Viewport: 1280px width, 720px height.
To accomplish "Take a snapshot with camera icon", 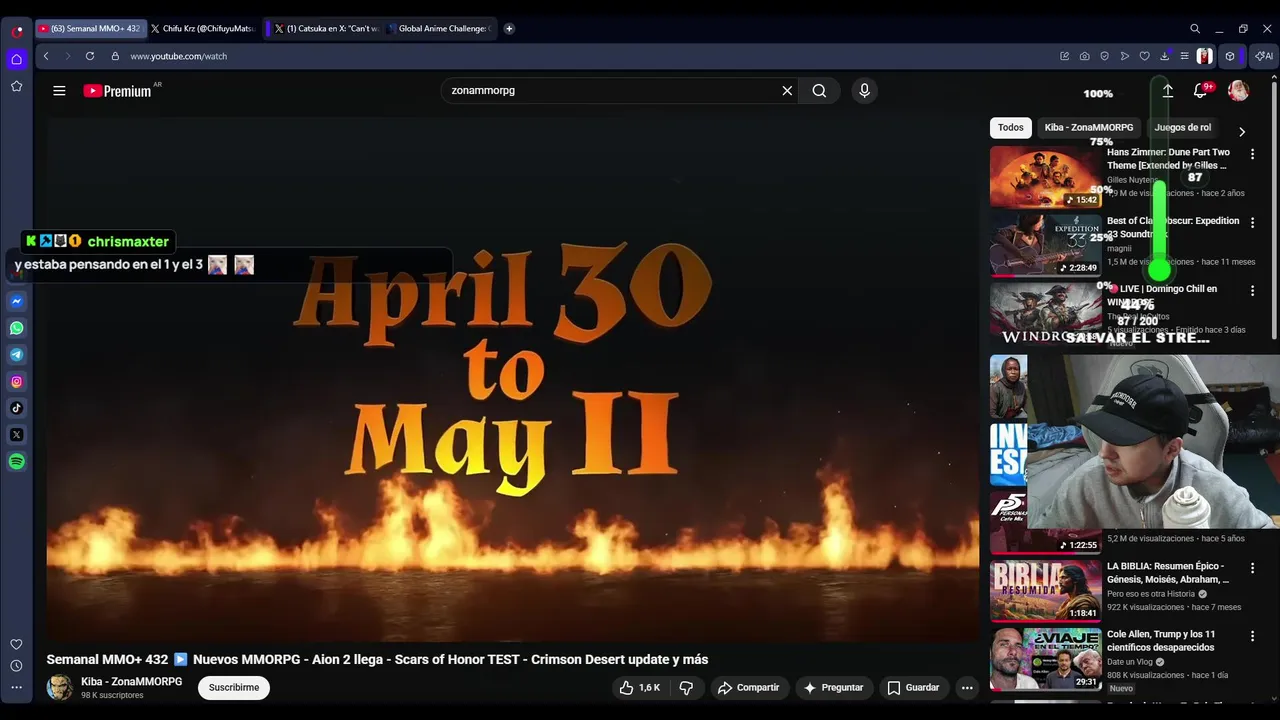I will pos(1085,56).
